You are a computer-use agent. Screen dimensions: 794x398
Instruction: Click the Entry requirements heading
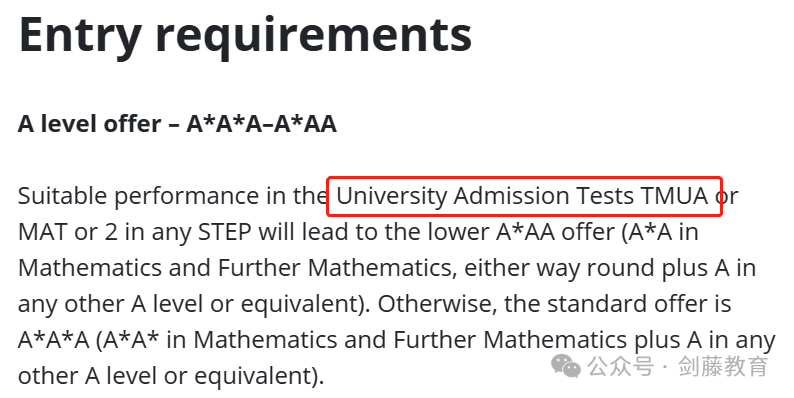(245, 35)
